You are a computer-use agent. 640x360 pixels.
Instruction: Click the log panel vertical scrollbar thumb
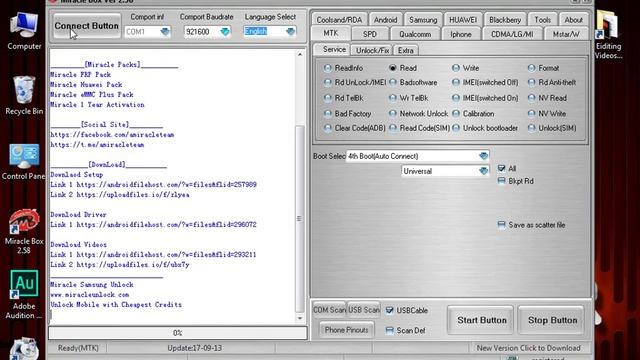point(300,218)
